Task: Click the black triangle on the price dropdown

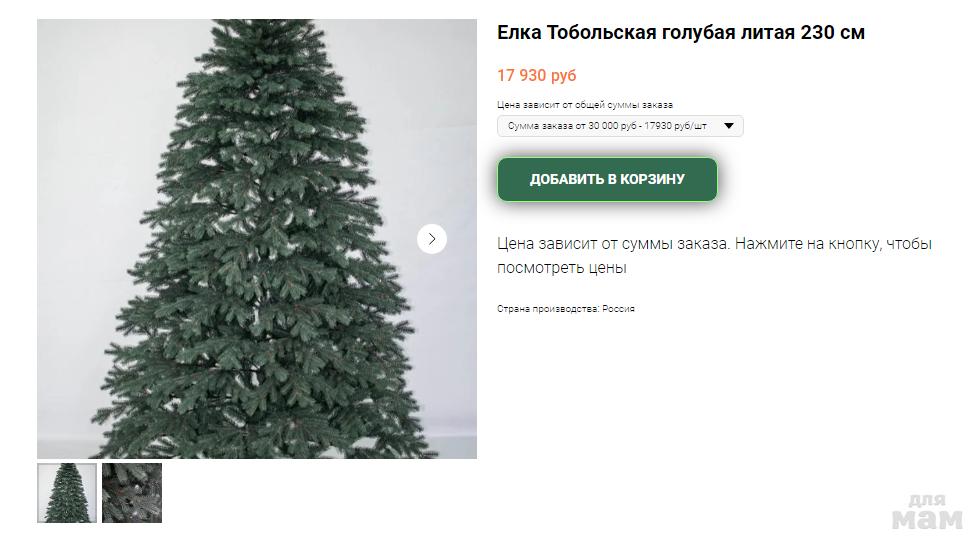Action: pyautogui.click(x=729, y=126)
